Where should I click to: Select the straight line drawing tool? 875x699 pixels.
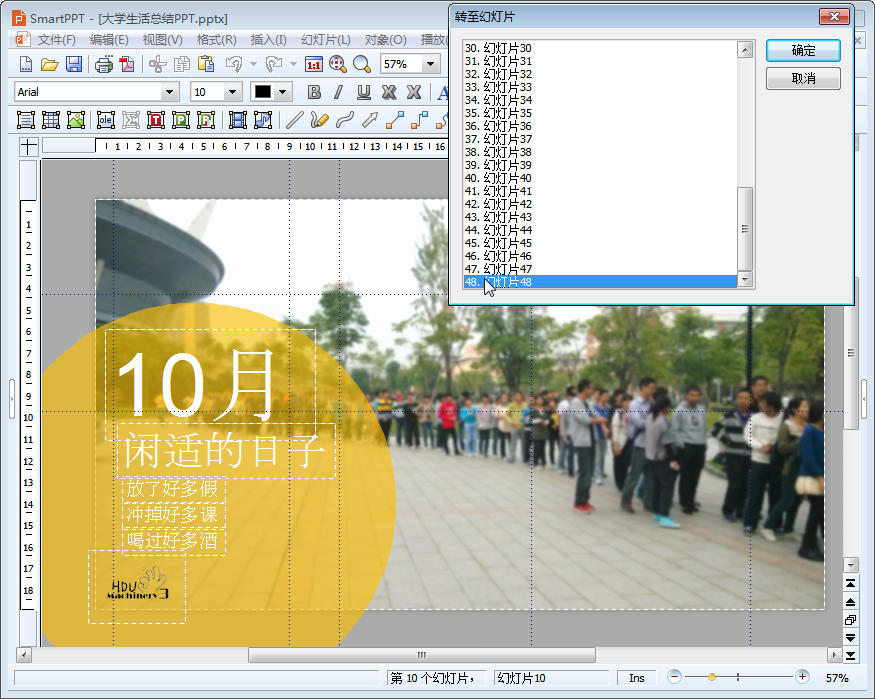point(295,120)
